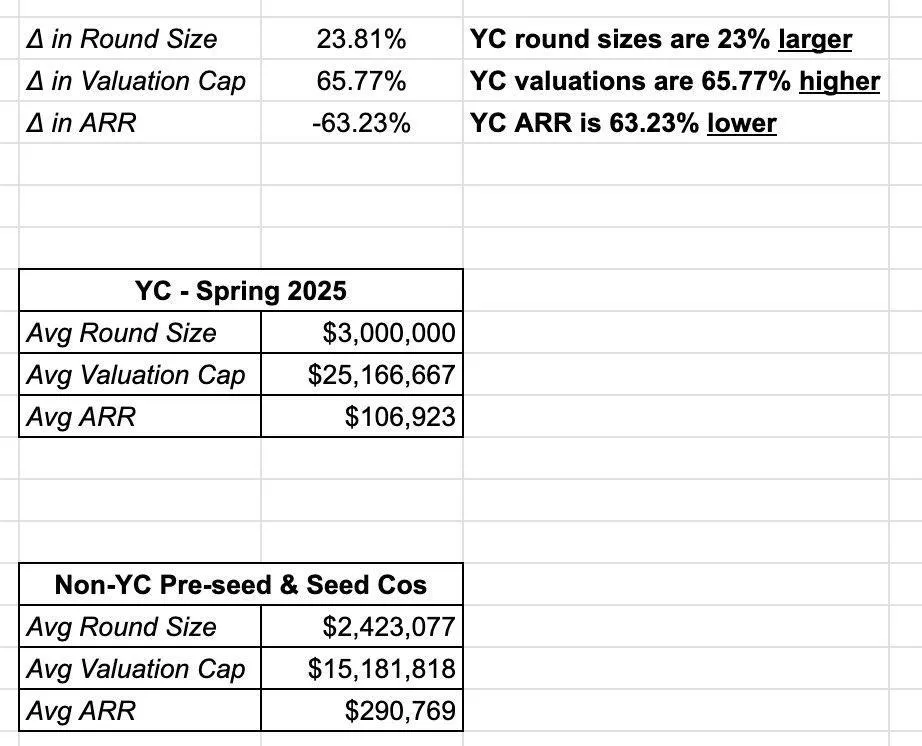Click the "Δ in Valuation Cap" label cell

135,81
